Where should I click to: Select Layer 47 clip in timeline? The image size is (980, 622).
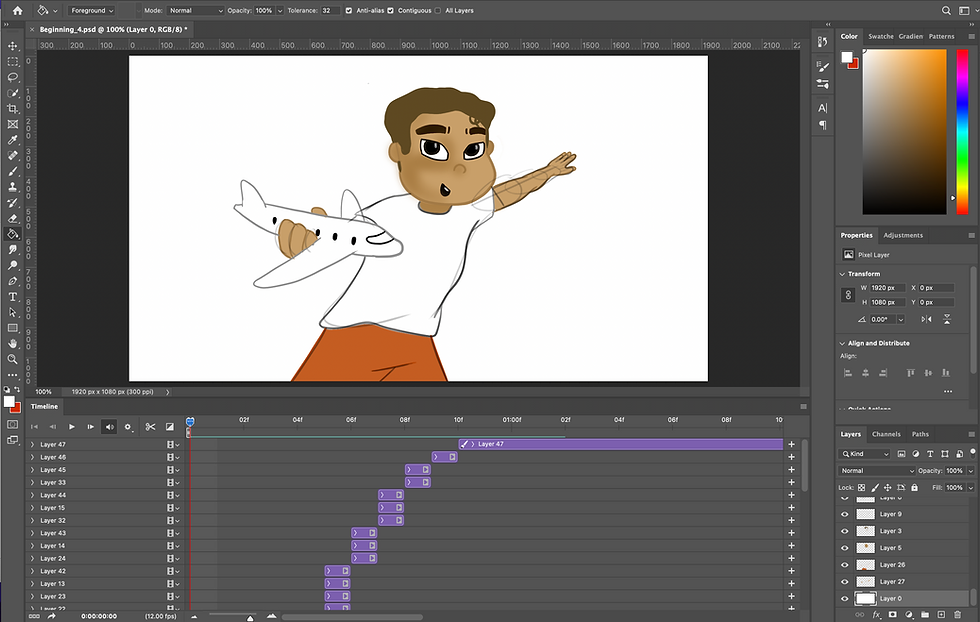pyautogui.click(x=621, y=444)
